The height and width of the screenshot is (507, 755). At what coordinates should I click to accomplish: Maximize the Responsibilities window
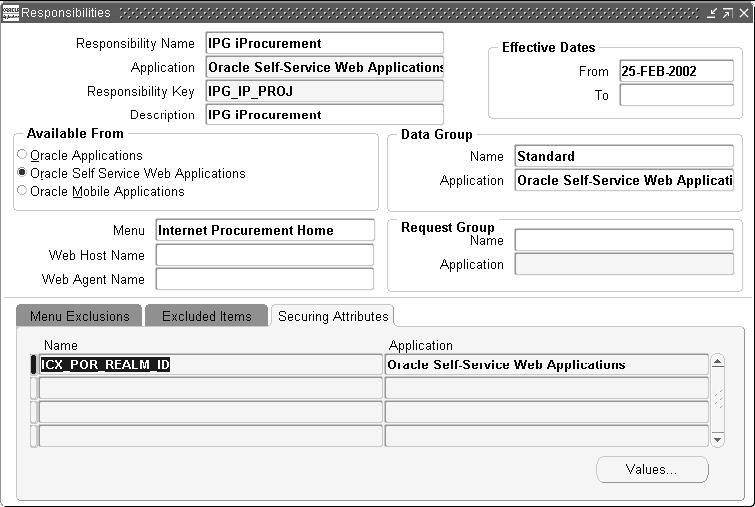click(x=728, y=13)
